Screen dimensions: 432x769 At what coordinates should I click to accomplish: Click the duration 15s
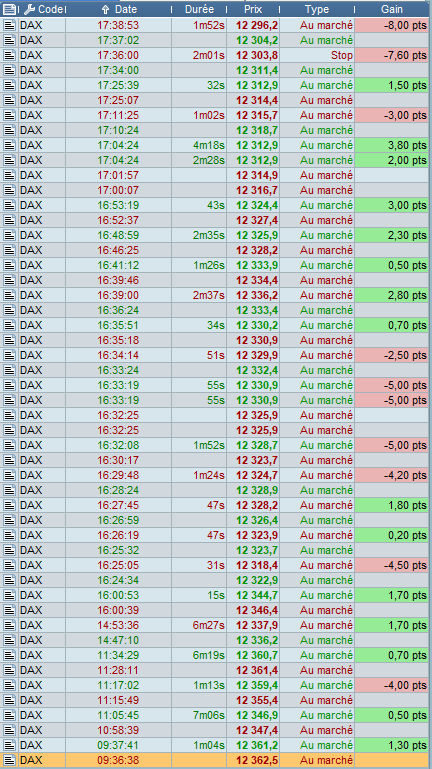pos(216,595)
